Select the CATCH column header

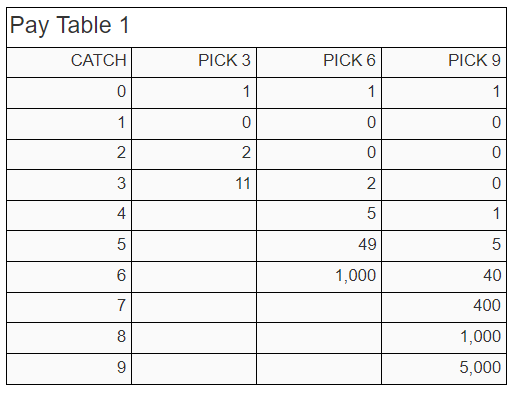[98, 60]
